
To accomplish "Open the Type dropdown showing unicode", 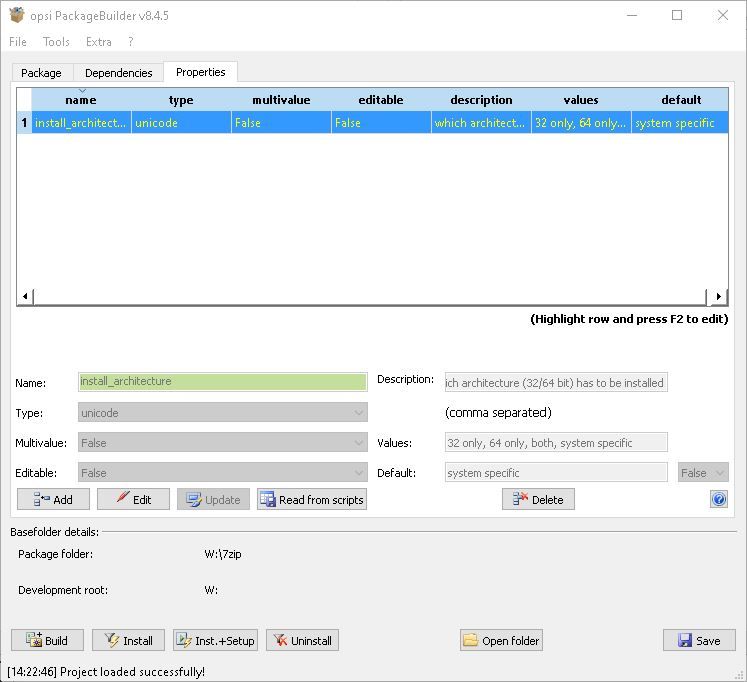I will click(x=223, y=412).
